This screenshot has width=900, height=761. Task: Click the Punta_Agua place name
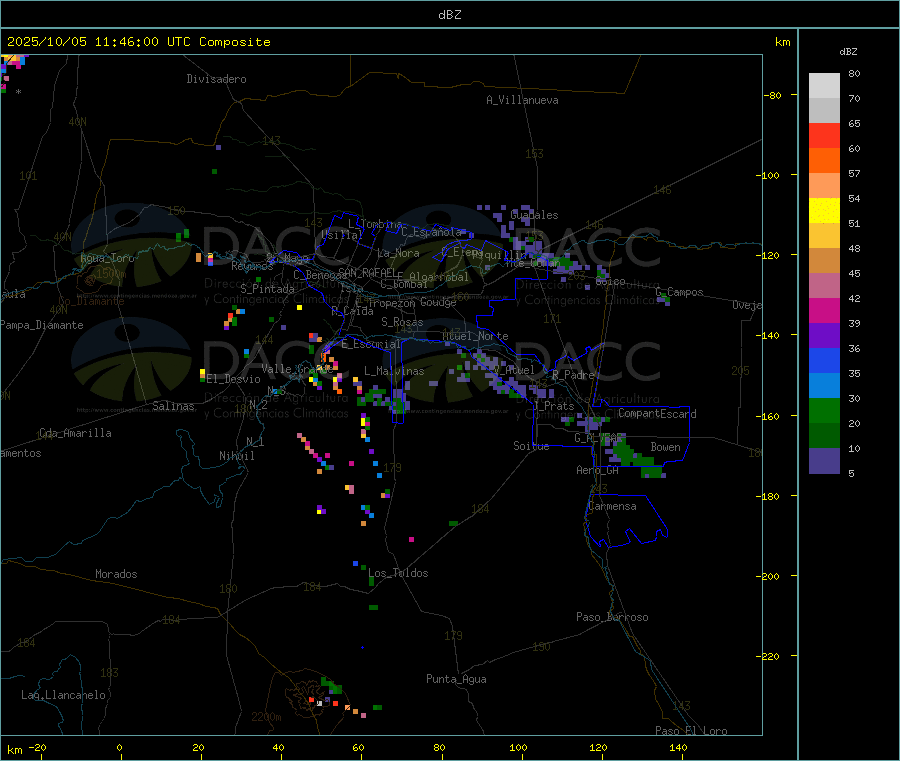pos(456,679)
